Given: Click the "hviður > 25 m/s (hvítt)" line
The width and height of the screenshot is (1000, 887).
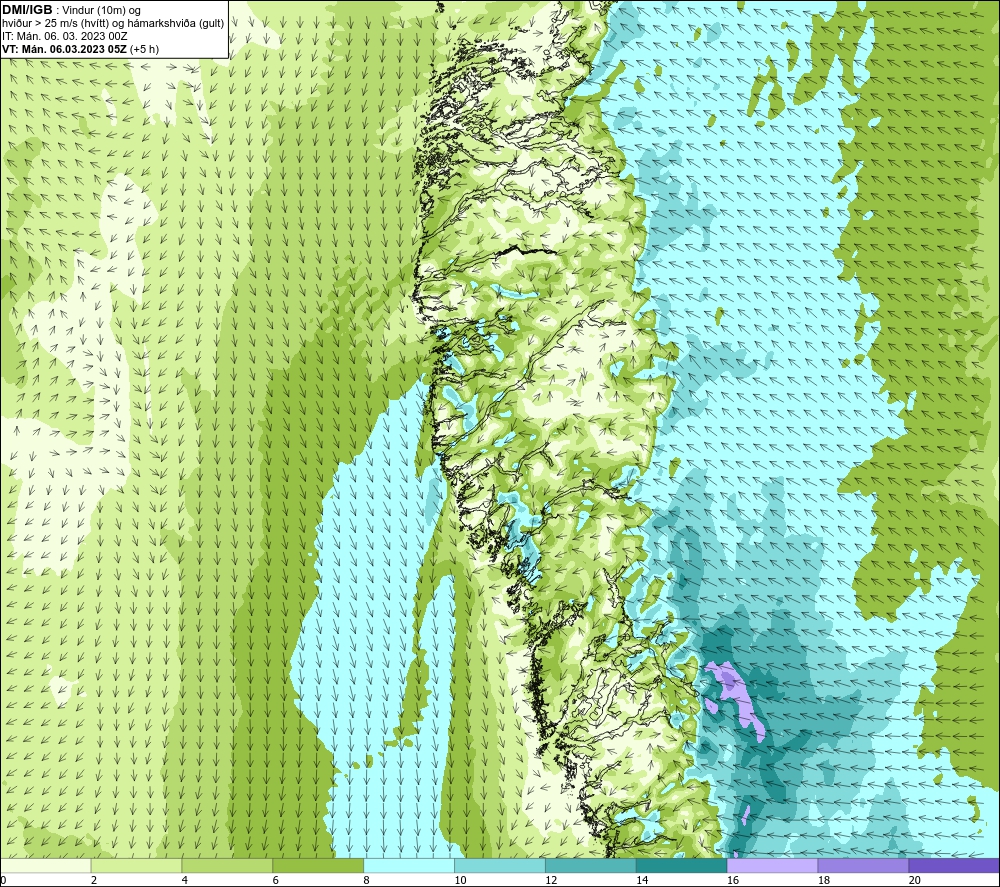Looking at the screenshot, I should pos(55,24).
